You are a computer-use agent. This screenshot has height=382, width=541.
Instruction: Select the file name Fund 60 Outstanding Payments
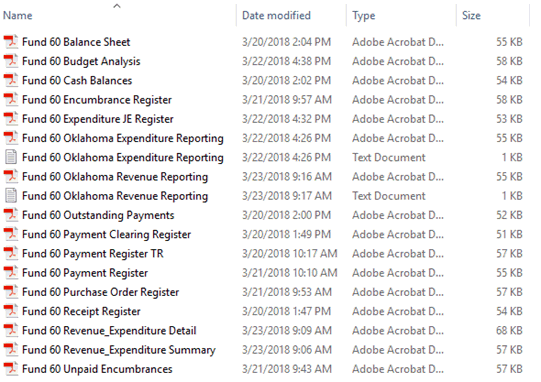98,215
